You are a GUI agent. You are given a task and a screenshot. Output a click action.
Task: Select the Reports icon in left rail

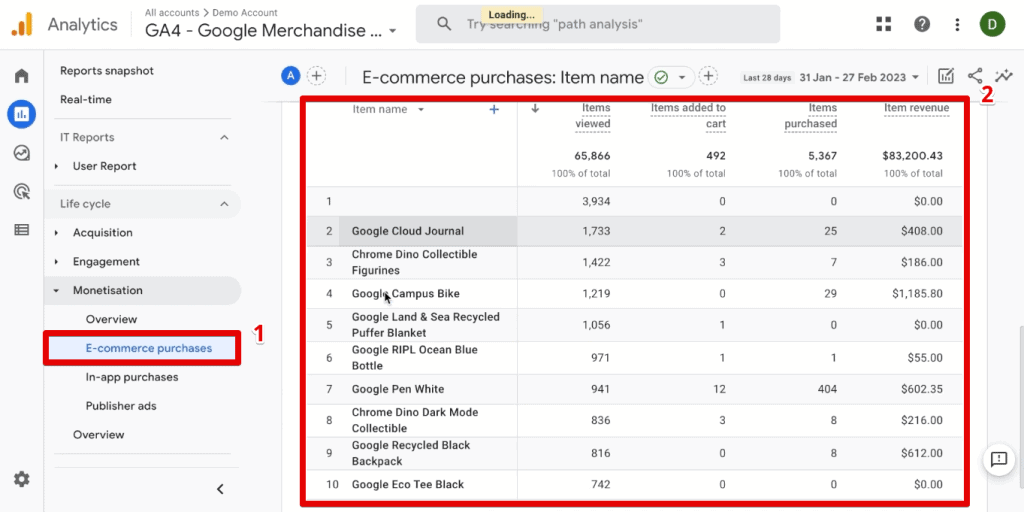coord(22,114)
